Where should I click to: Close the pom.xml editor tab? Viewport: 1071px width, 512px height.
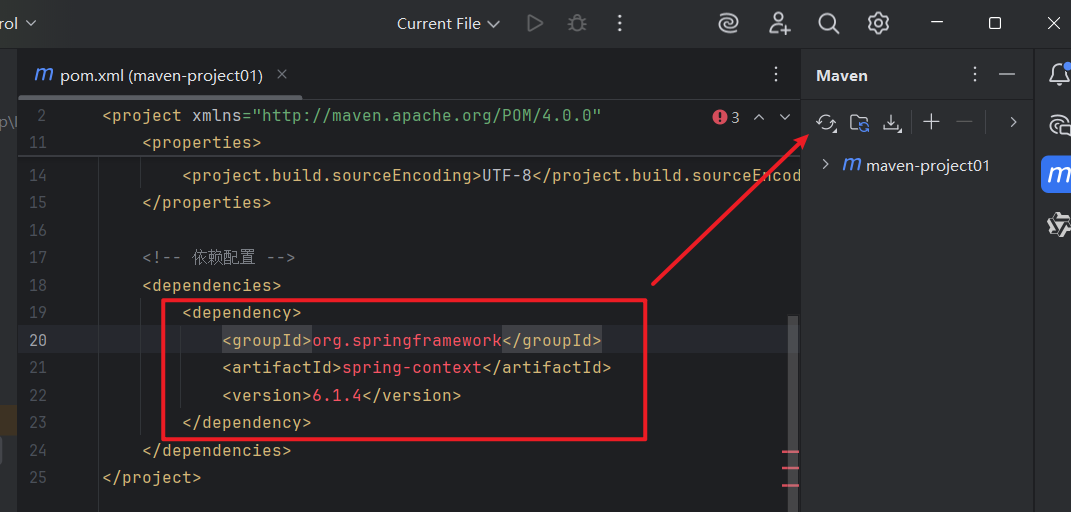click(x=281, y=74)
